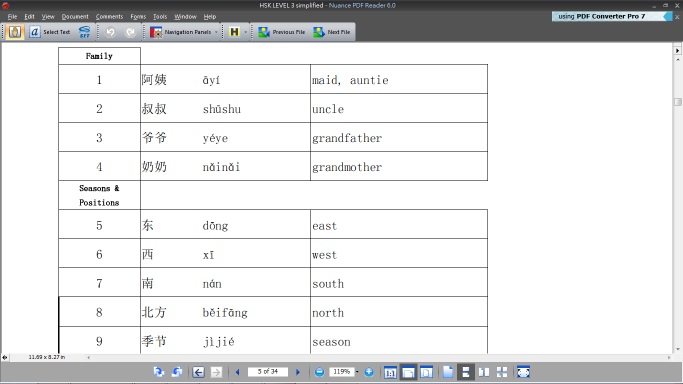Open the View menu
The image size is (683, 384).
(x=48, y=17)
